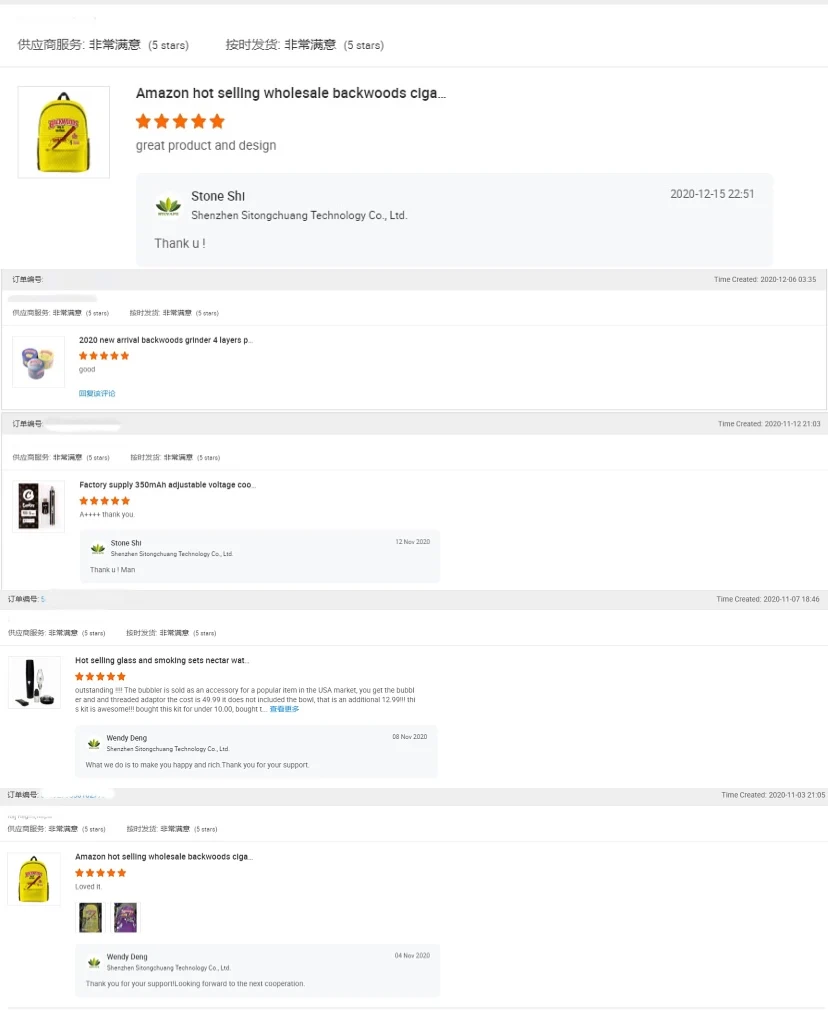Screen dimensions: 828x1014
Task: Click the five-star rating under 'great product' review
Action: point(180,121)
